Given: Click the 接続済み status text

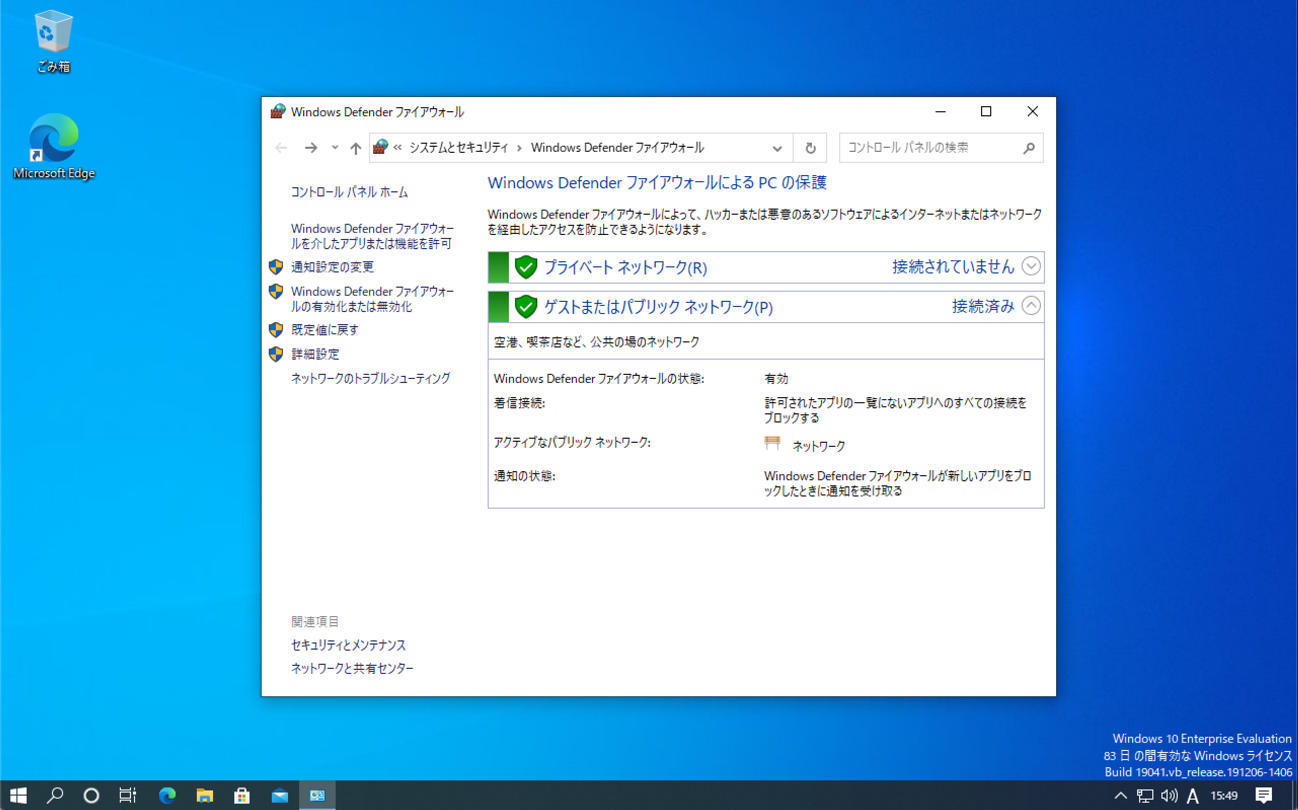Looking at the screenshot, I should 983,306.
